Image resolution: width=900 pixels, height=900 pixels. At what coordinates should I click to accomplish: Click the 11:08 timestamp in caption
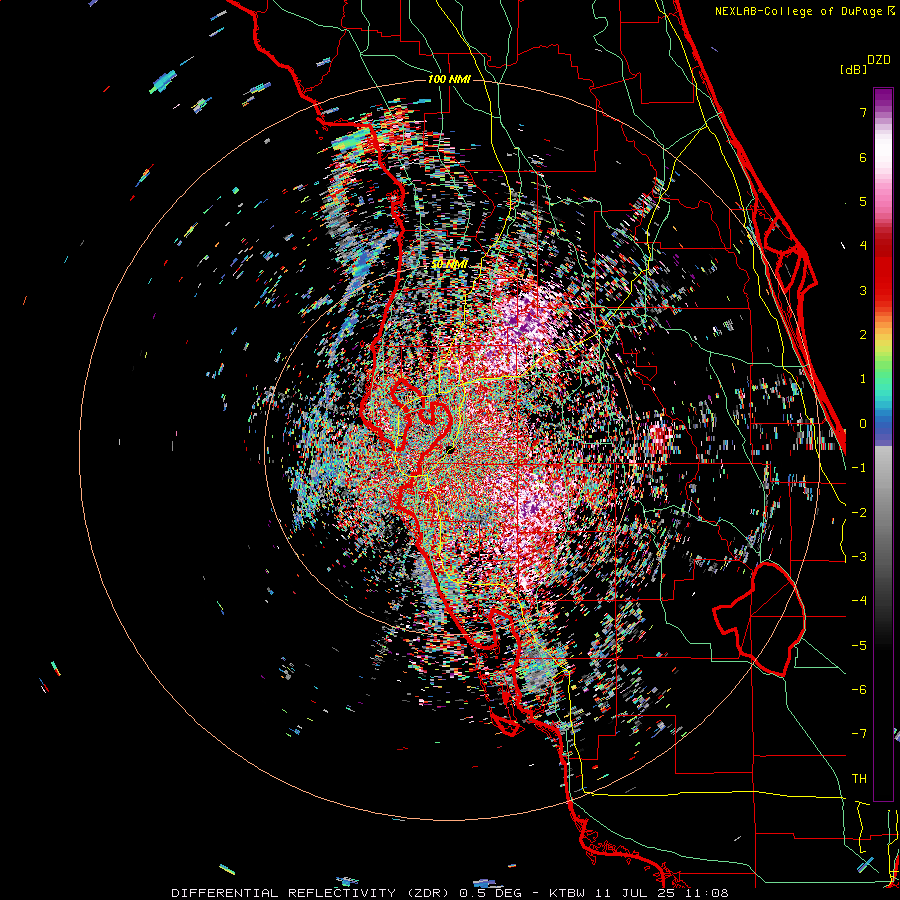click(706, 893)
